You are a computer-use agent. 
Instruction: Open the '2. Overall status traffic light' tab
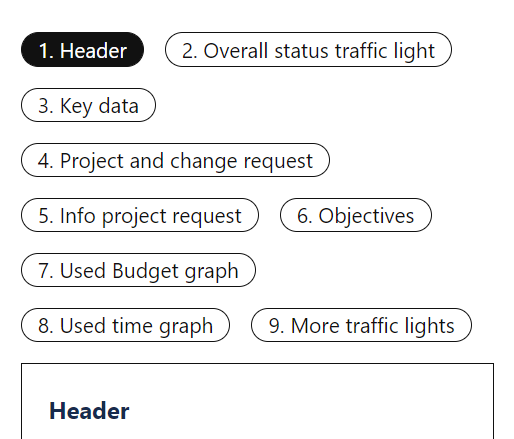(308, 50)
